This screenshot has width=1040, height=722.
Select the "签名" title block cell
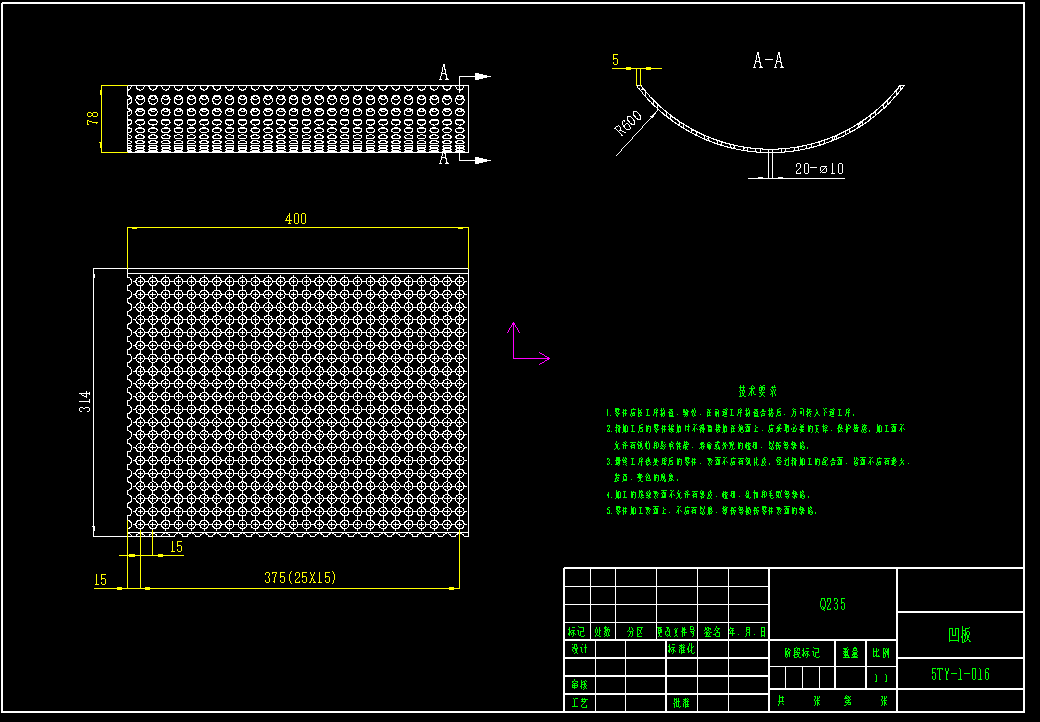[x=712, y=632]
